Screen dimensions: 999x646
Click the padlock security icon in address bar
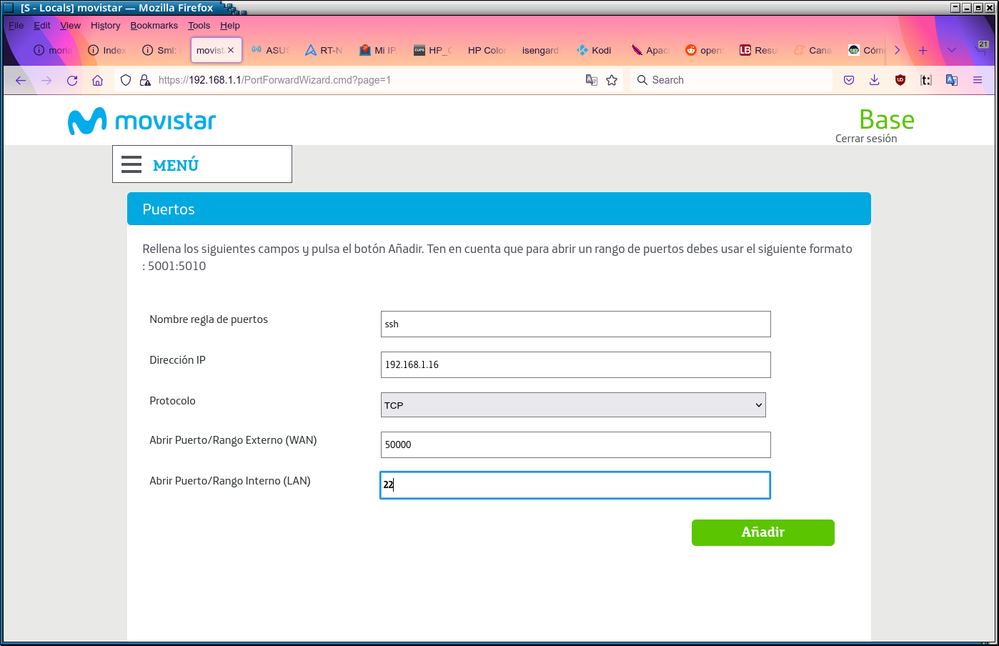tap(146, 80)
